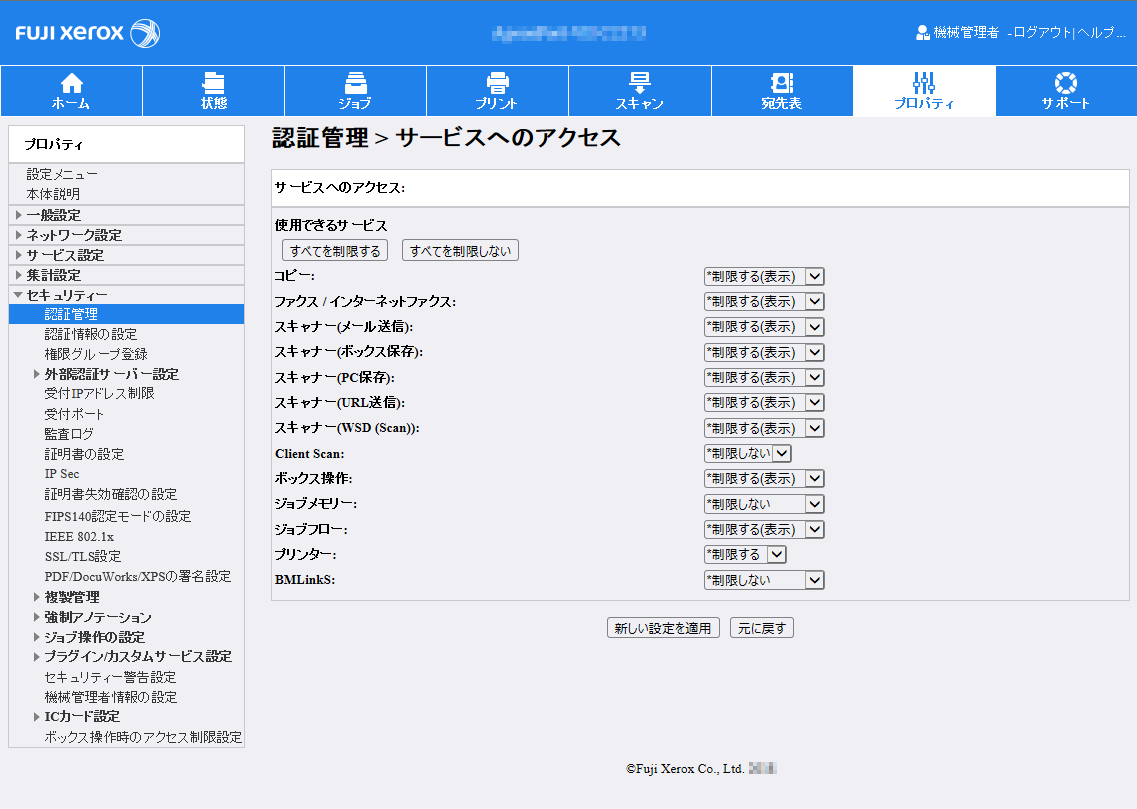Image resolution: width=1137 pixels, height=809 pixels.
Task: Click the 機械管理者 user icon
Action: 922,33
